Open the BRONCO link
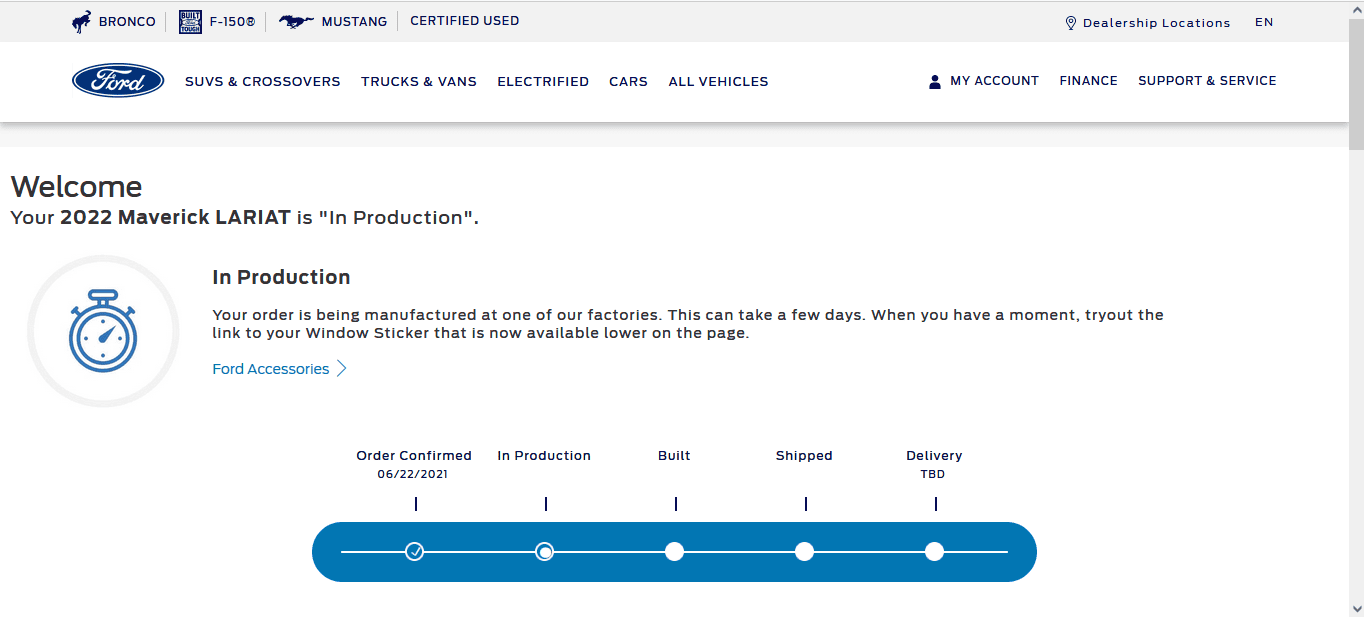The height and width of the screenshot is (617, 1364). click(127, 21)
